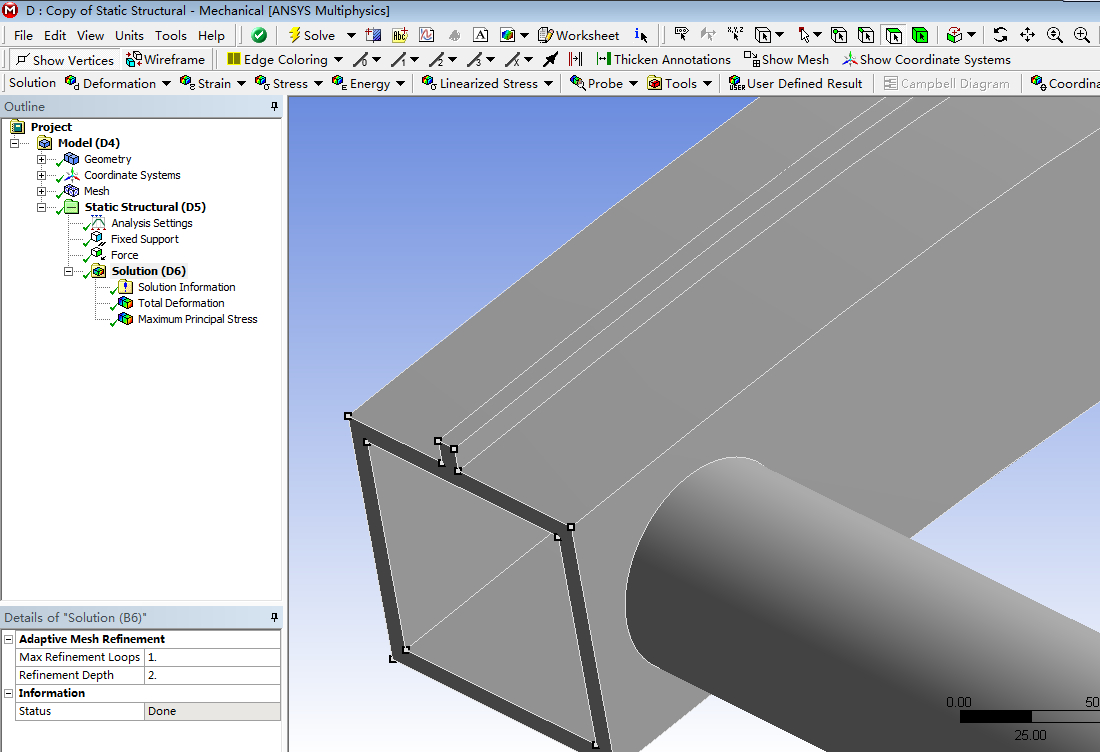
Task: Open the Solve dropdown arrow
Action: coord(351,35)
